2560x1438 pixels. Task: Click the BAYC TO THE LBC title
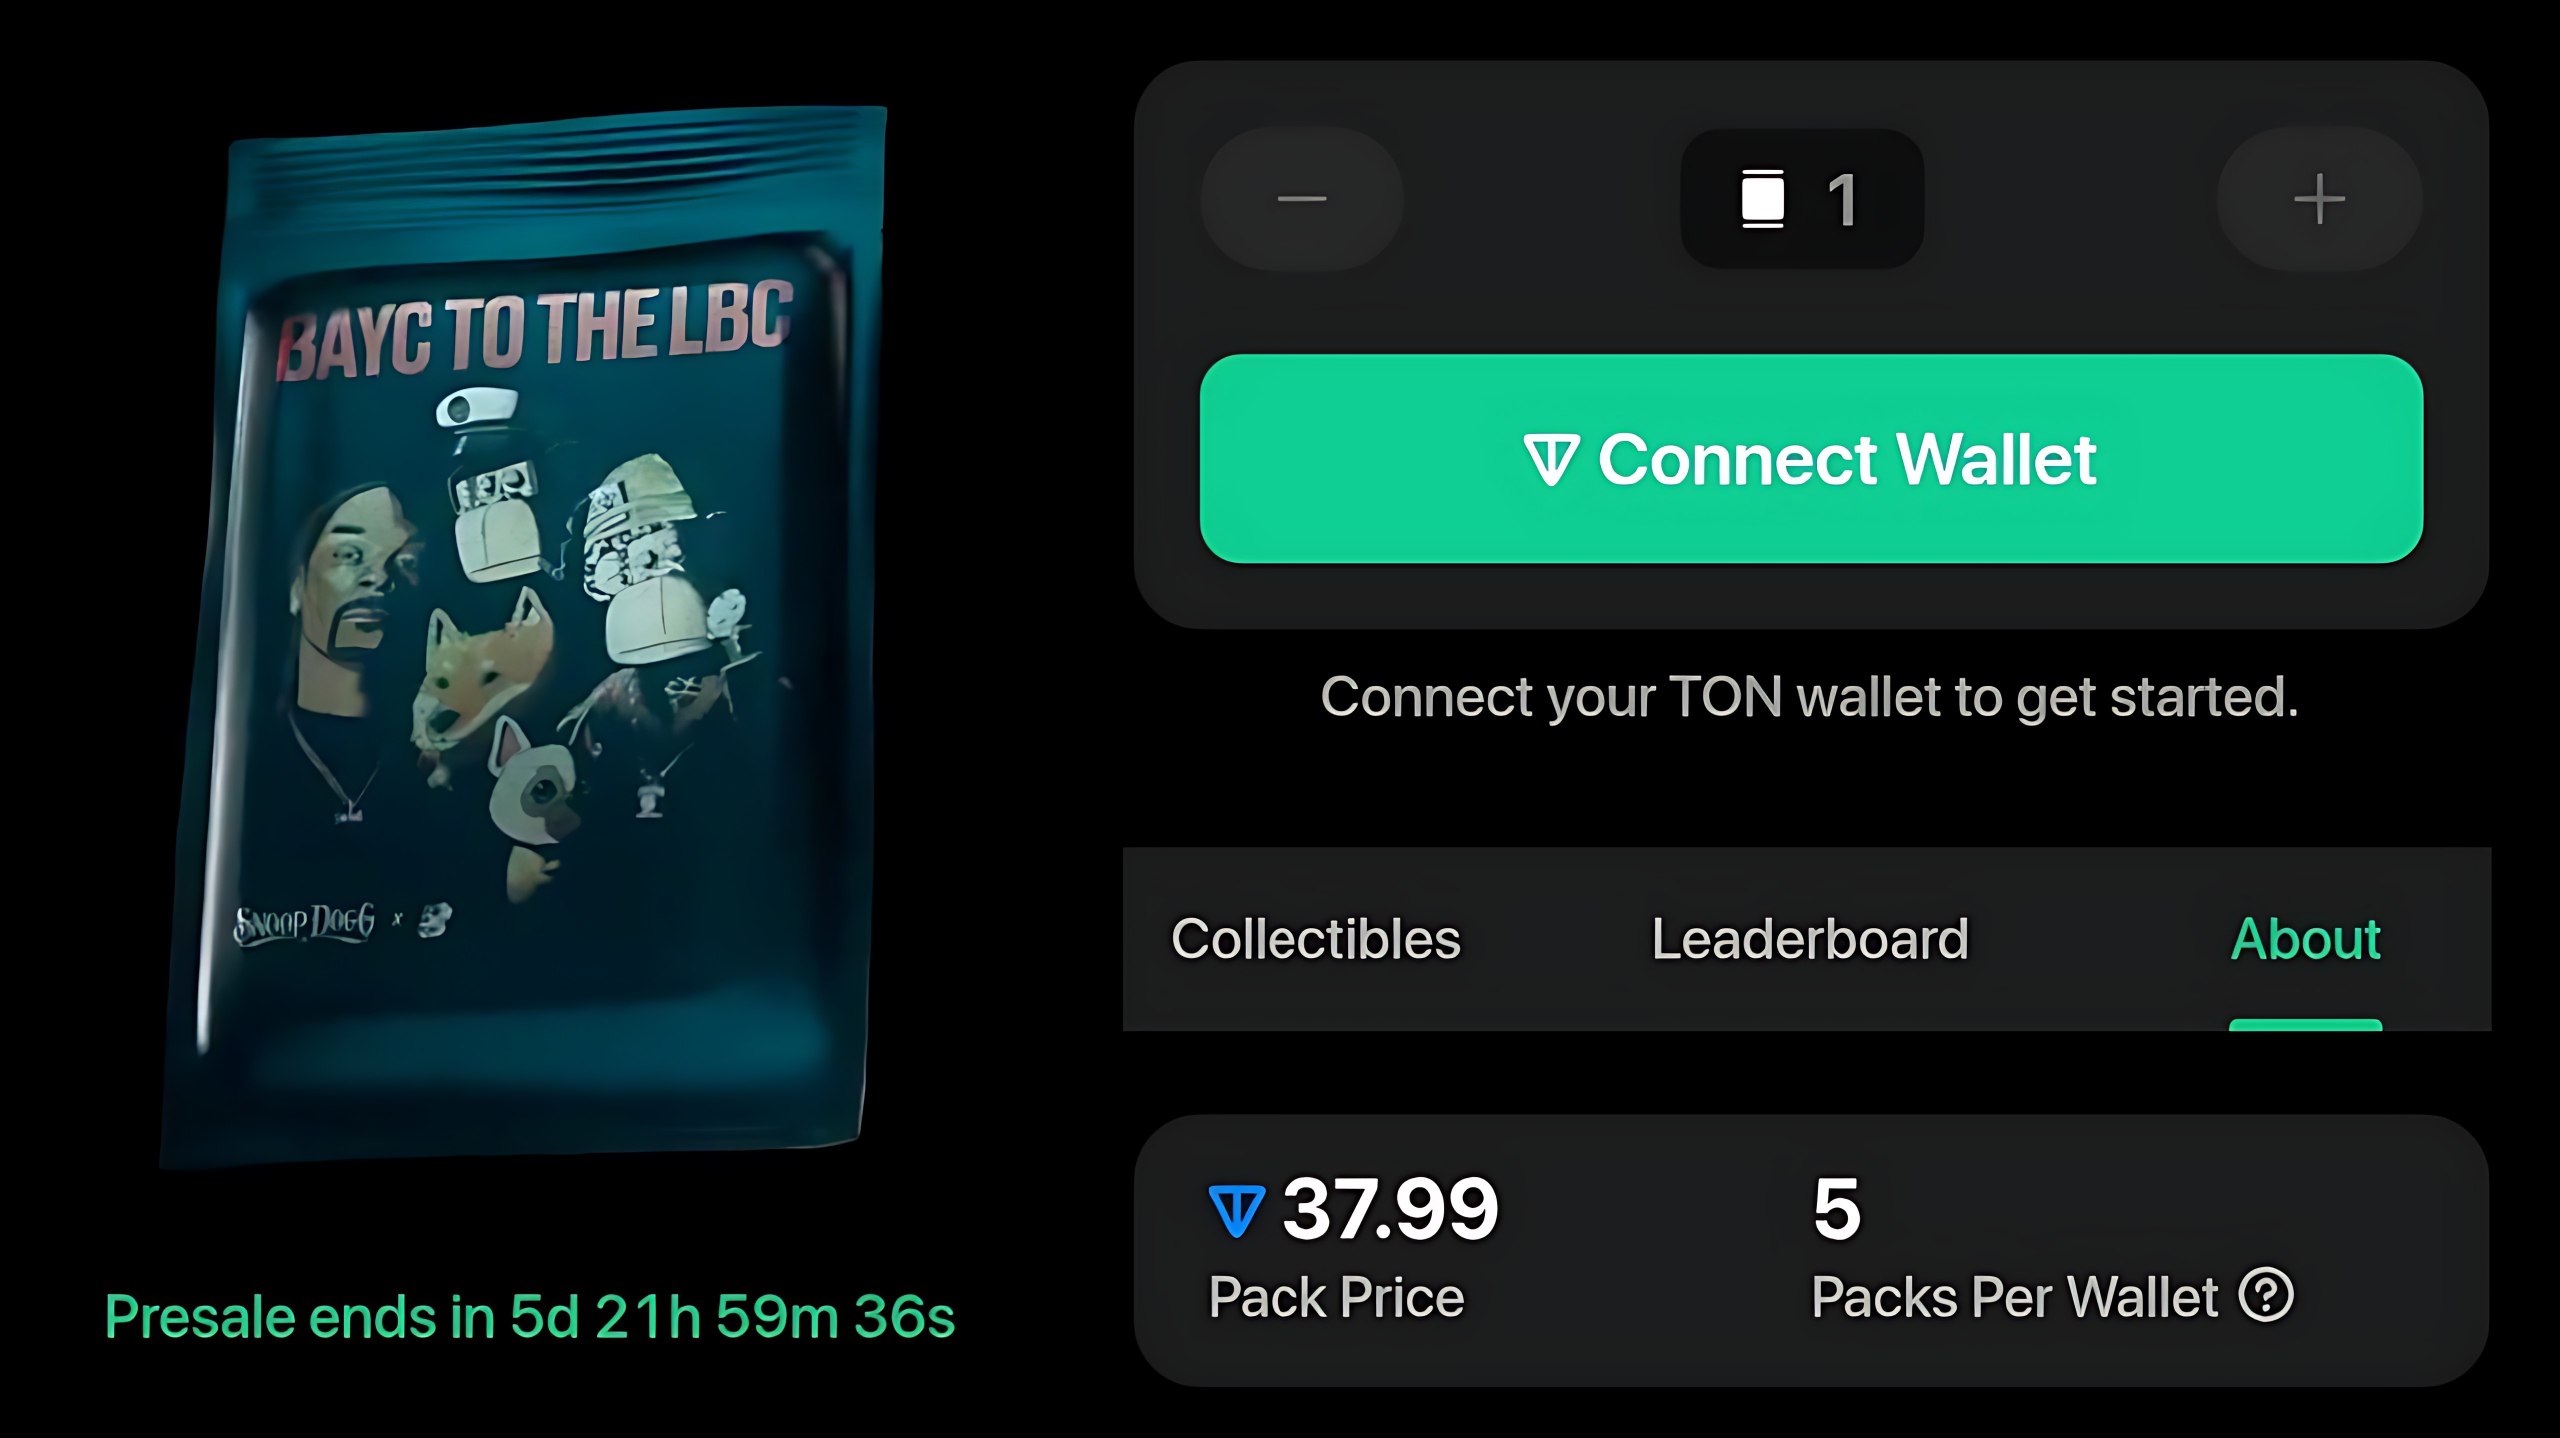pos(535,331)
